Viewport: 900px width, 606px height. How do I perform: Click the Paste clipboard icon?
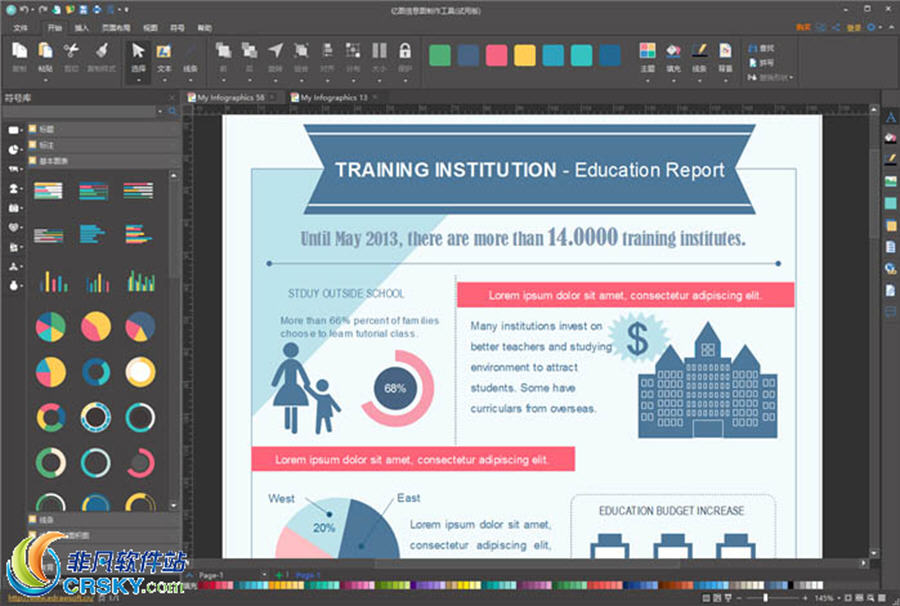[x=45, y=51]
